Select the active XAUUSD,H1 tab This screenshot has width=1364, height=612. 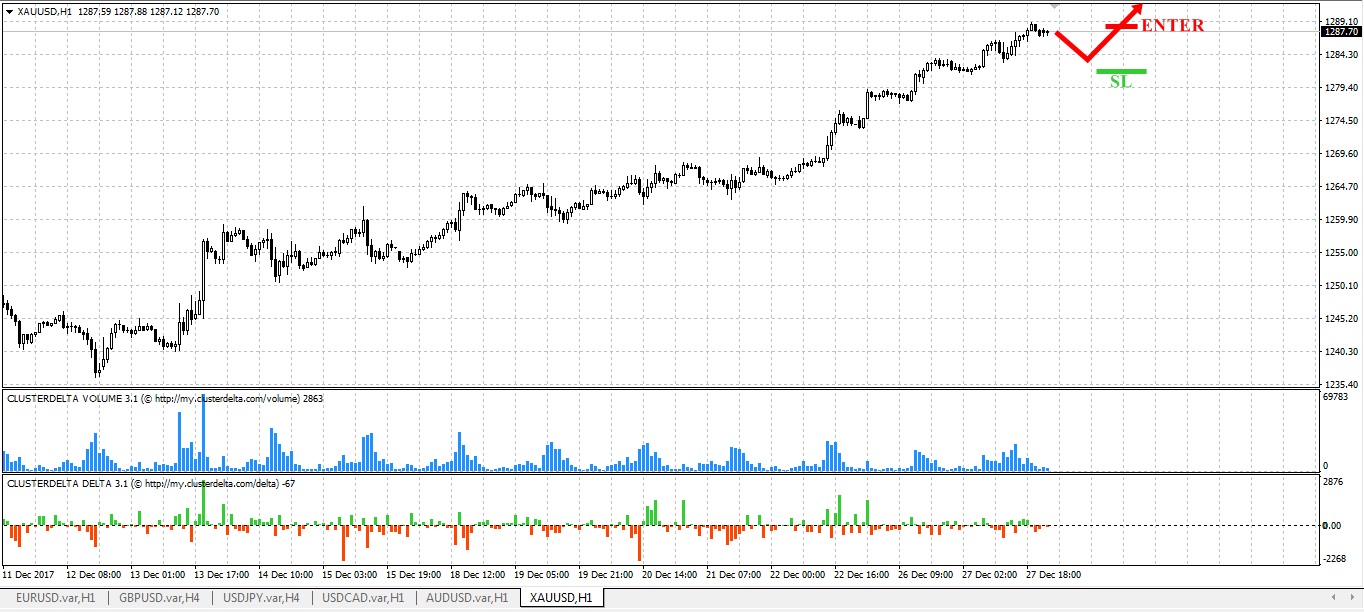click(561, 598)
